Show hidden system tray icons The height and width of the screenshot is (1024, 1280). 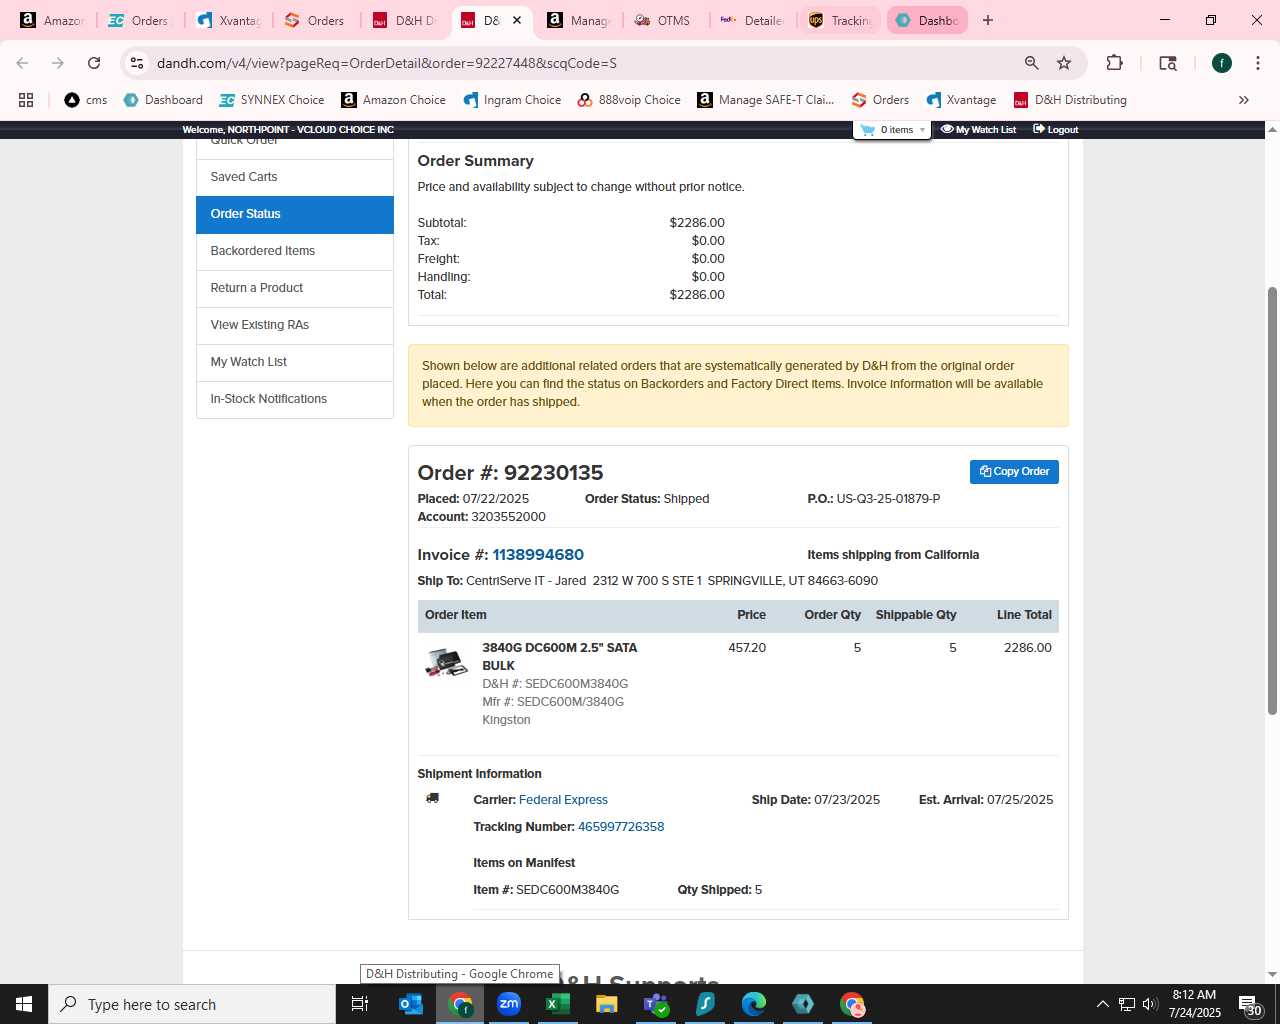tap(1102, 1004)
